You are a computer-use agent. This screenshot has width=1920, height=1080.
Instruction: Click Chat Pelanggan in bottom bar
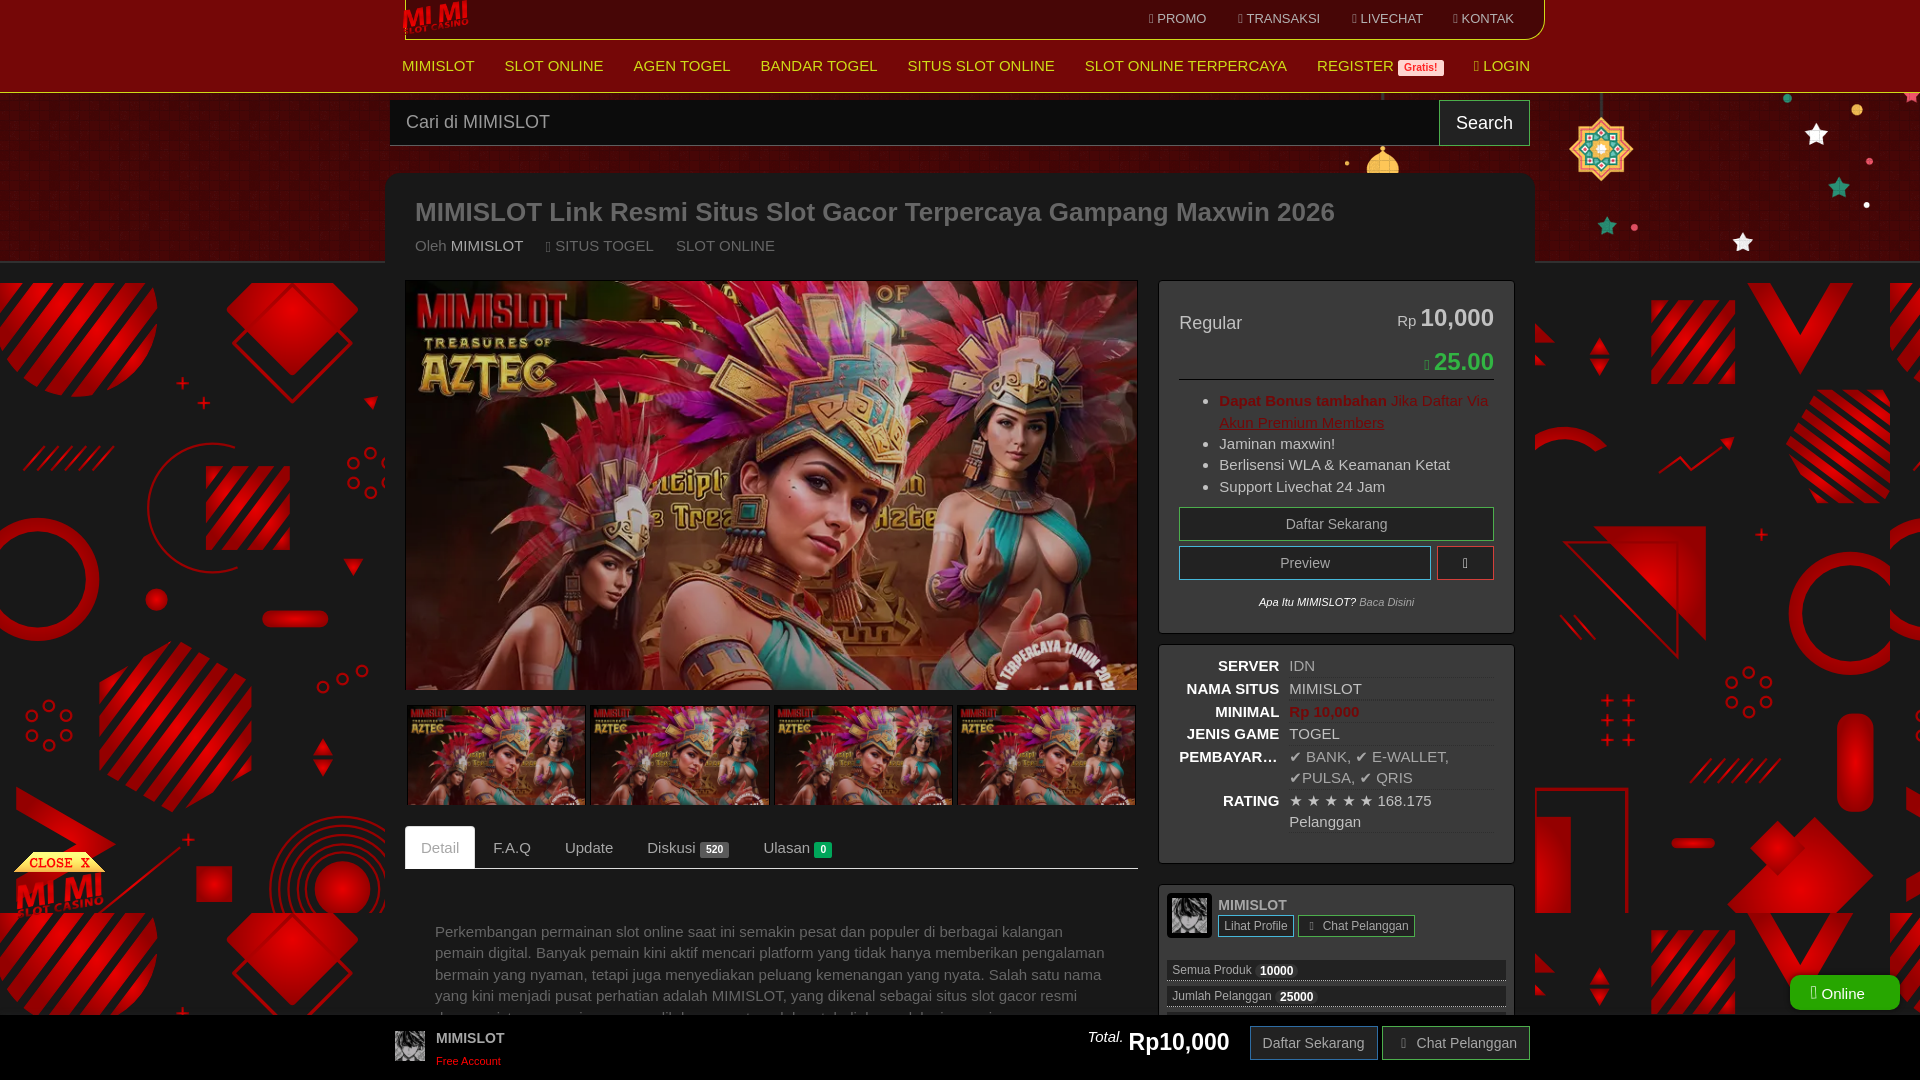1456,1043
